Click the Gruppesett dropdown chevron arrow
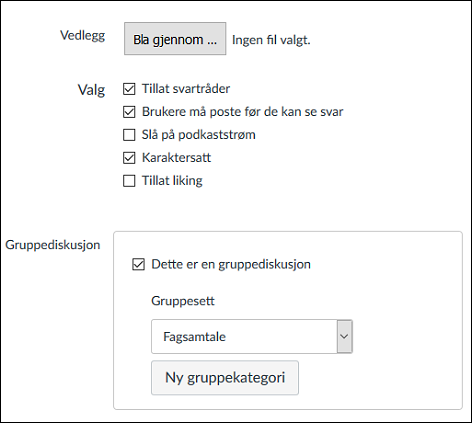The image size is (472, 423). 344,337
